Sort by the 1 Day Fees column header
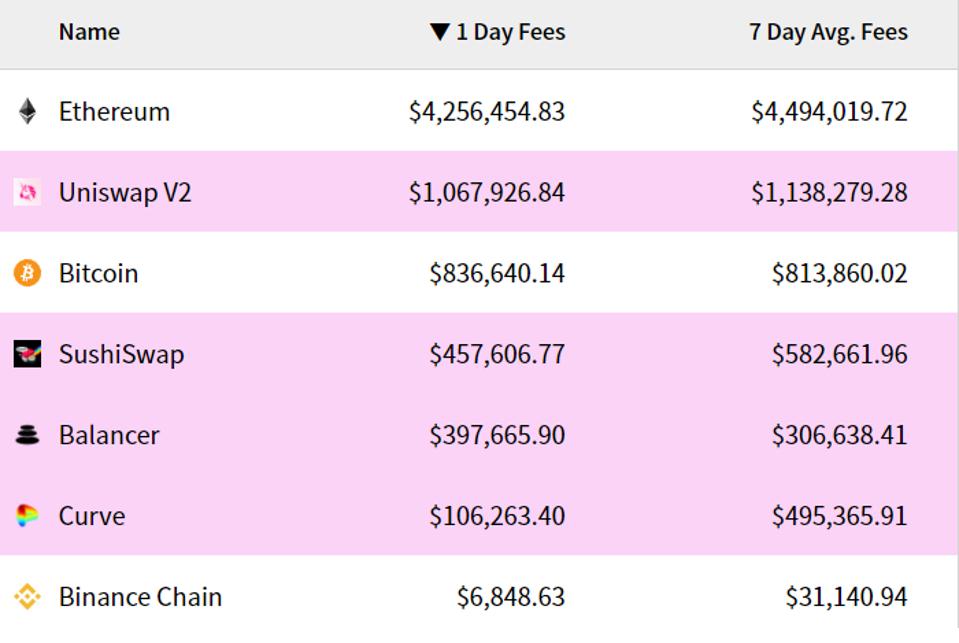 click(510, 32)
